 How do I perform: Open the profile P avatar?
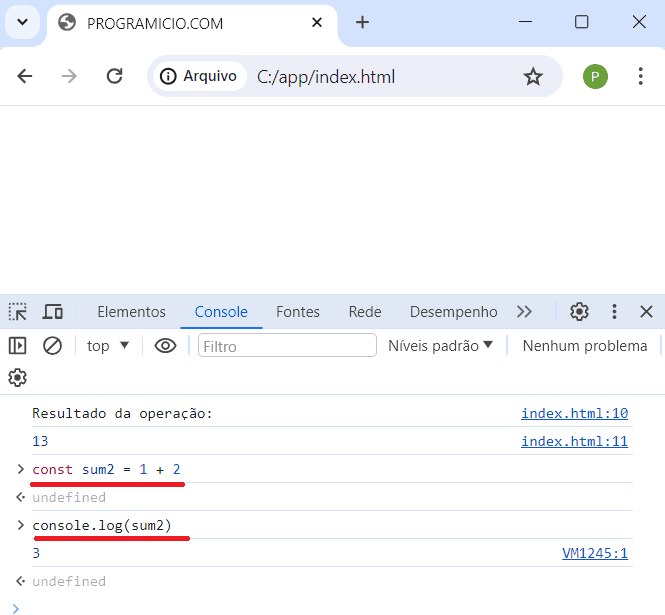595,77
